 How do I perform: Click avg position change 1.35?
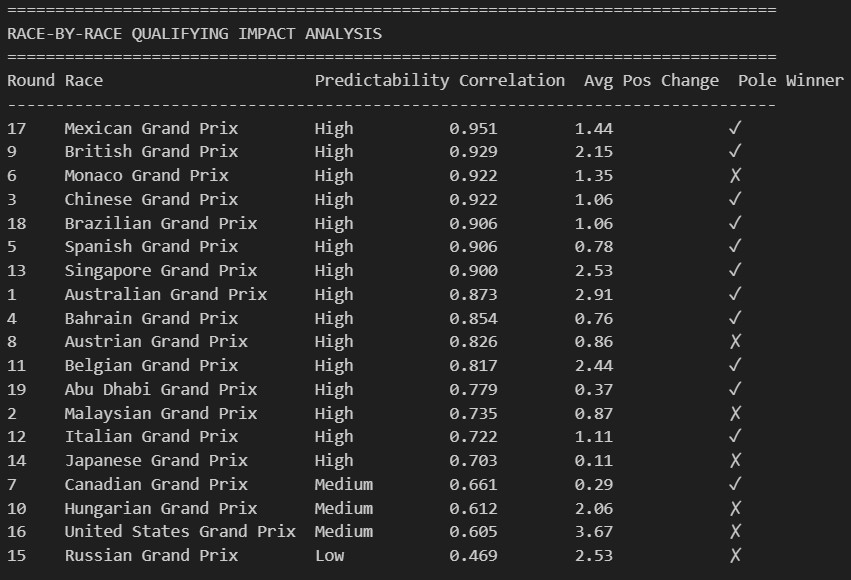click(594, 175)
